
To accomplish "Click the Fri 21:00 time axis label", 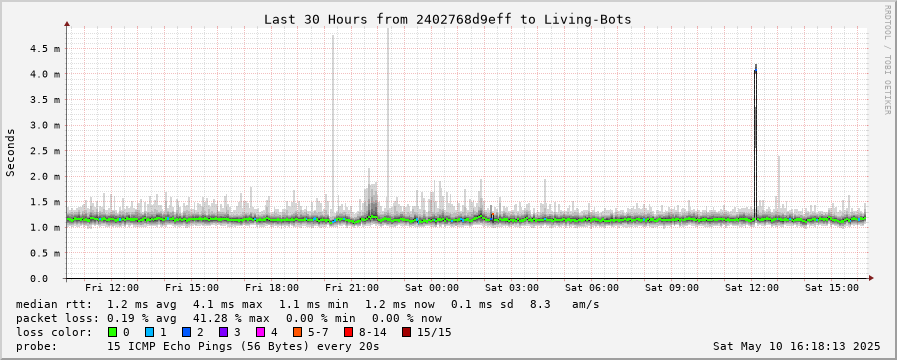I will coord(351,288).
